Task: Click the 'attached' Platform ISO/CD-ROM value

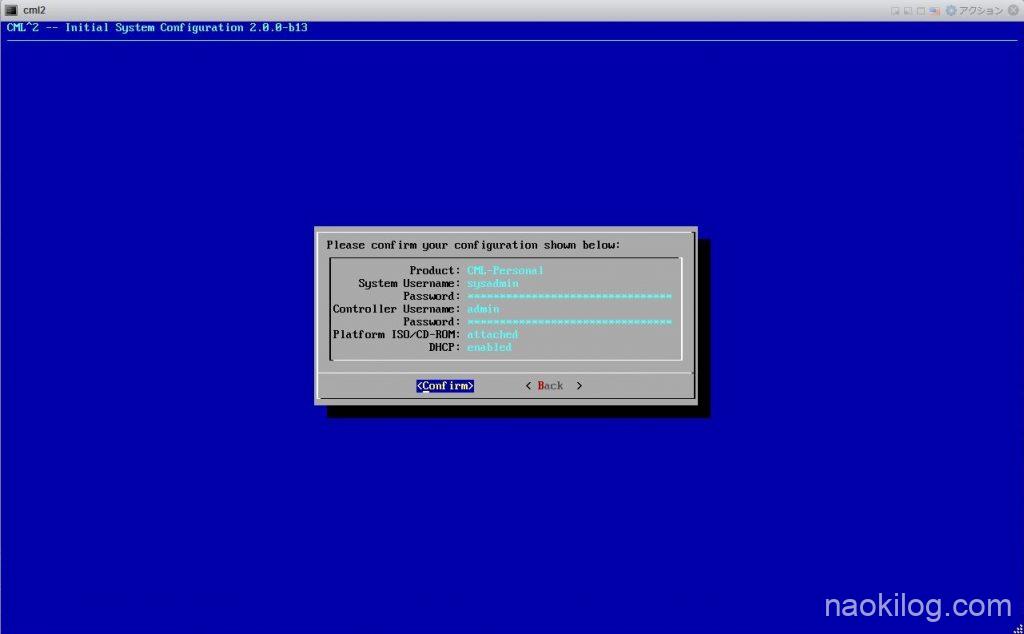Action: 492,334
